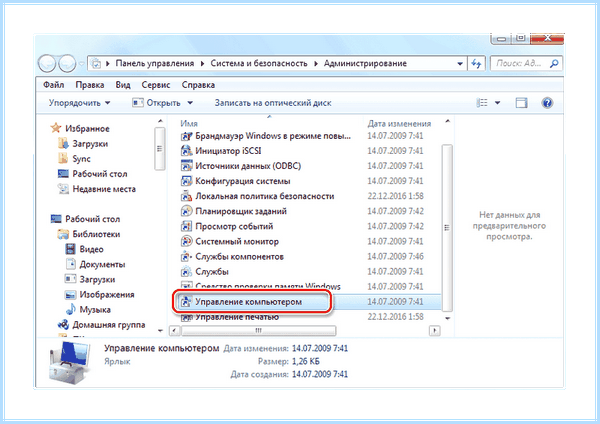The width and height of the screenshot is (600, 424).
Task: Click Управление компьютером name in details pane
Action: (x=161, y=348)
